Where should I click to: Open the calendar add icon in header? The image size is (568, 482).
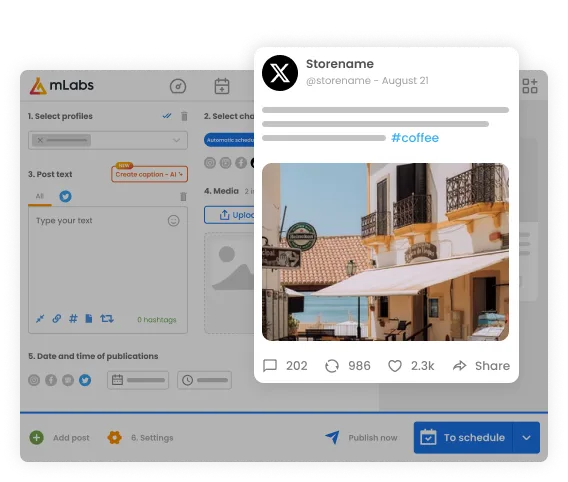pyautogui.click(x=222, y=86)
